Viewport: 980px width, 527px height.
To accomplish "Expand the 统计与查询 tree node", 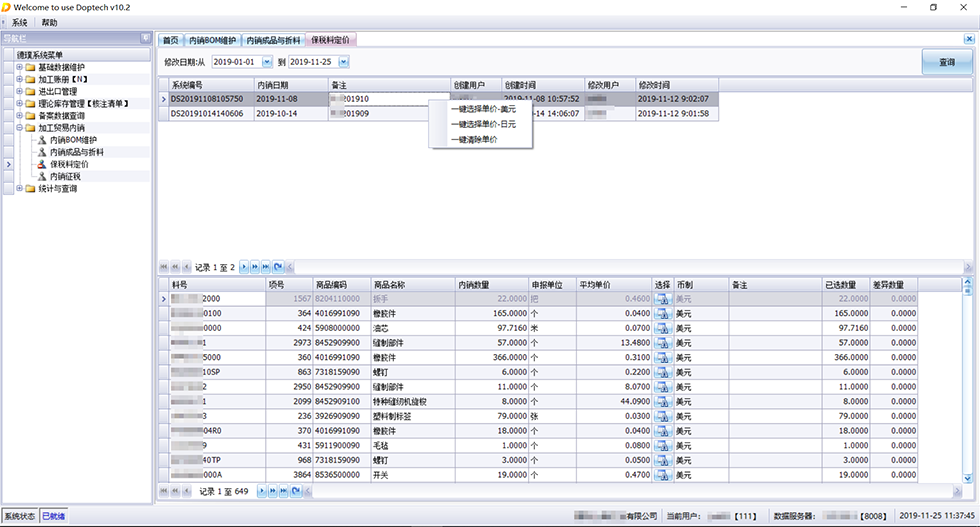I will (19, 188).
